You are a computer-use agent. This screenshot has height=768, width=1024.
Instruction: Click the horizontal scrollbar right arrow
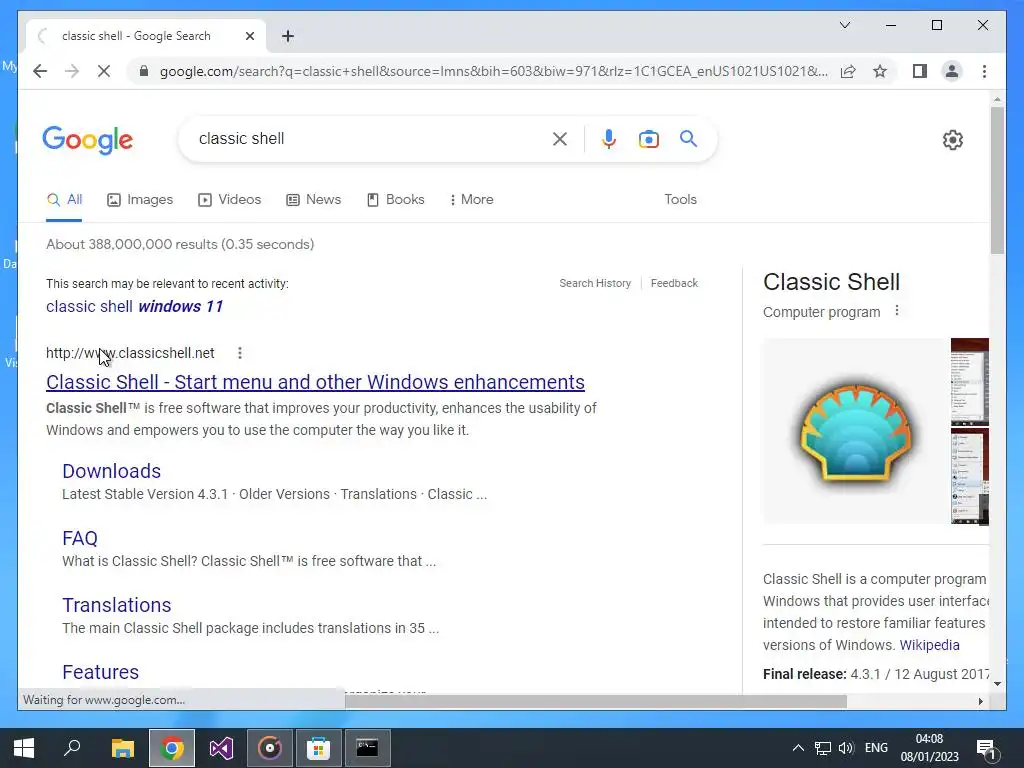980,701
